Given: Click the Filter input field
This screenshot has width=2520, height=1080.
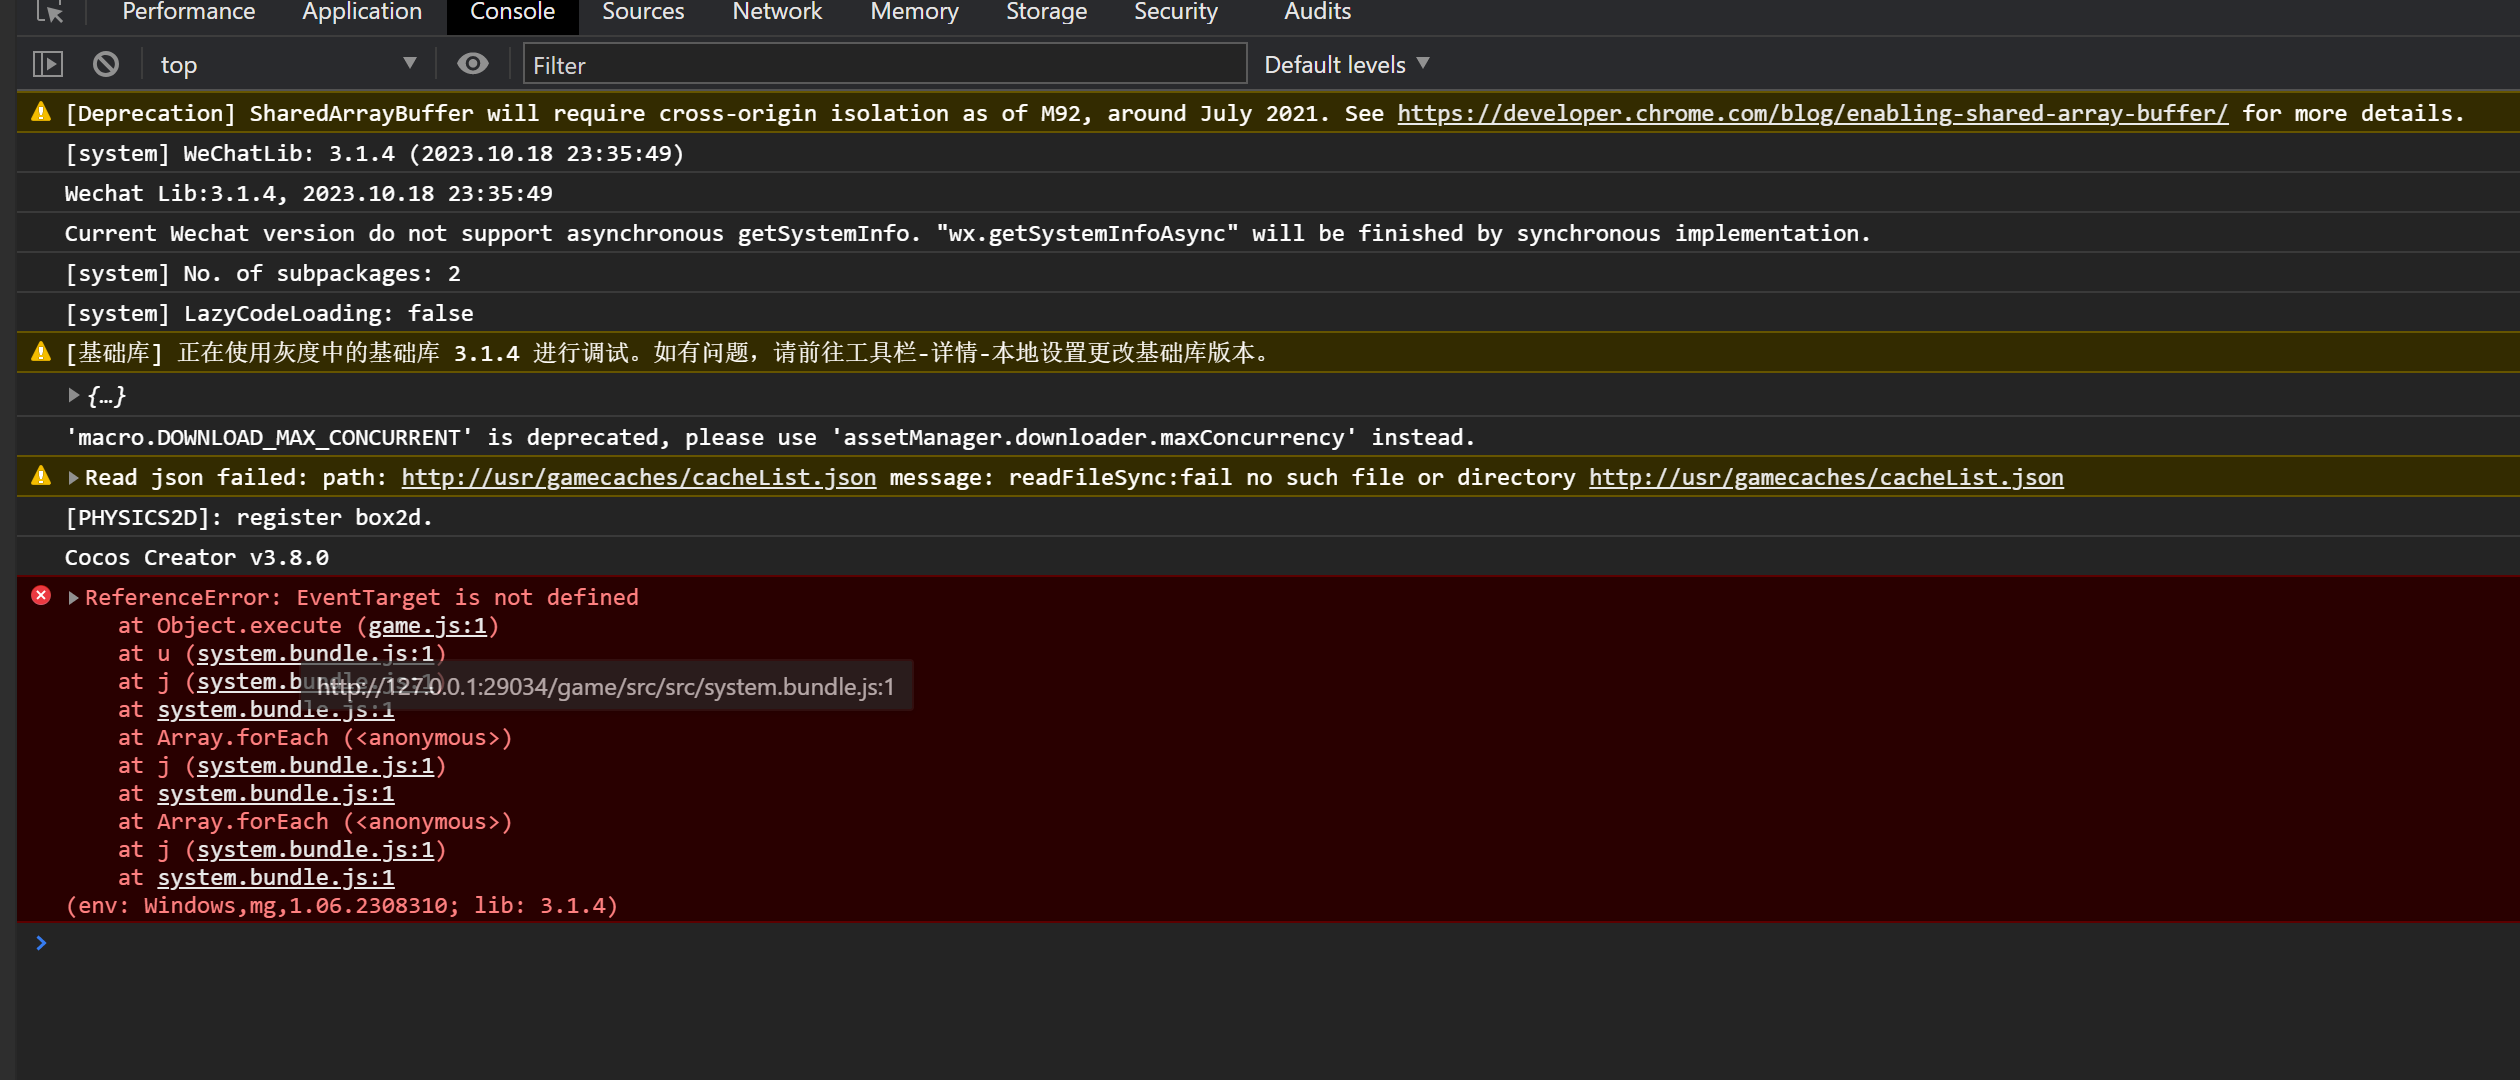Looking at the screenshot, I should point(884,65).
